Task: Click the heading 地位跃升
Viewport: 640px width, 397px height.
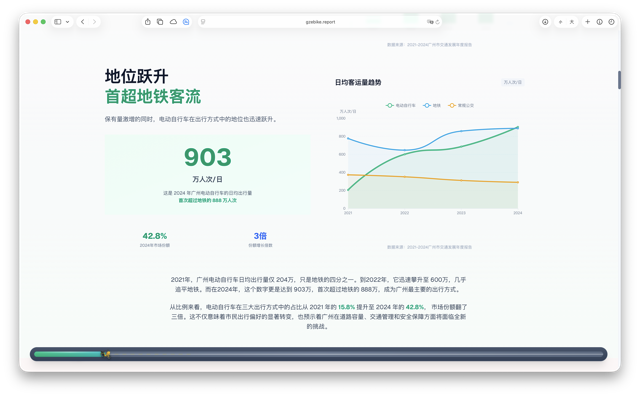Action: tap(136, 76)
